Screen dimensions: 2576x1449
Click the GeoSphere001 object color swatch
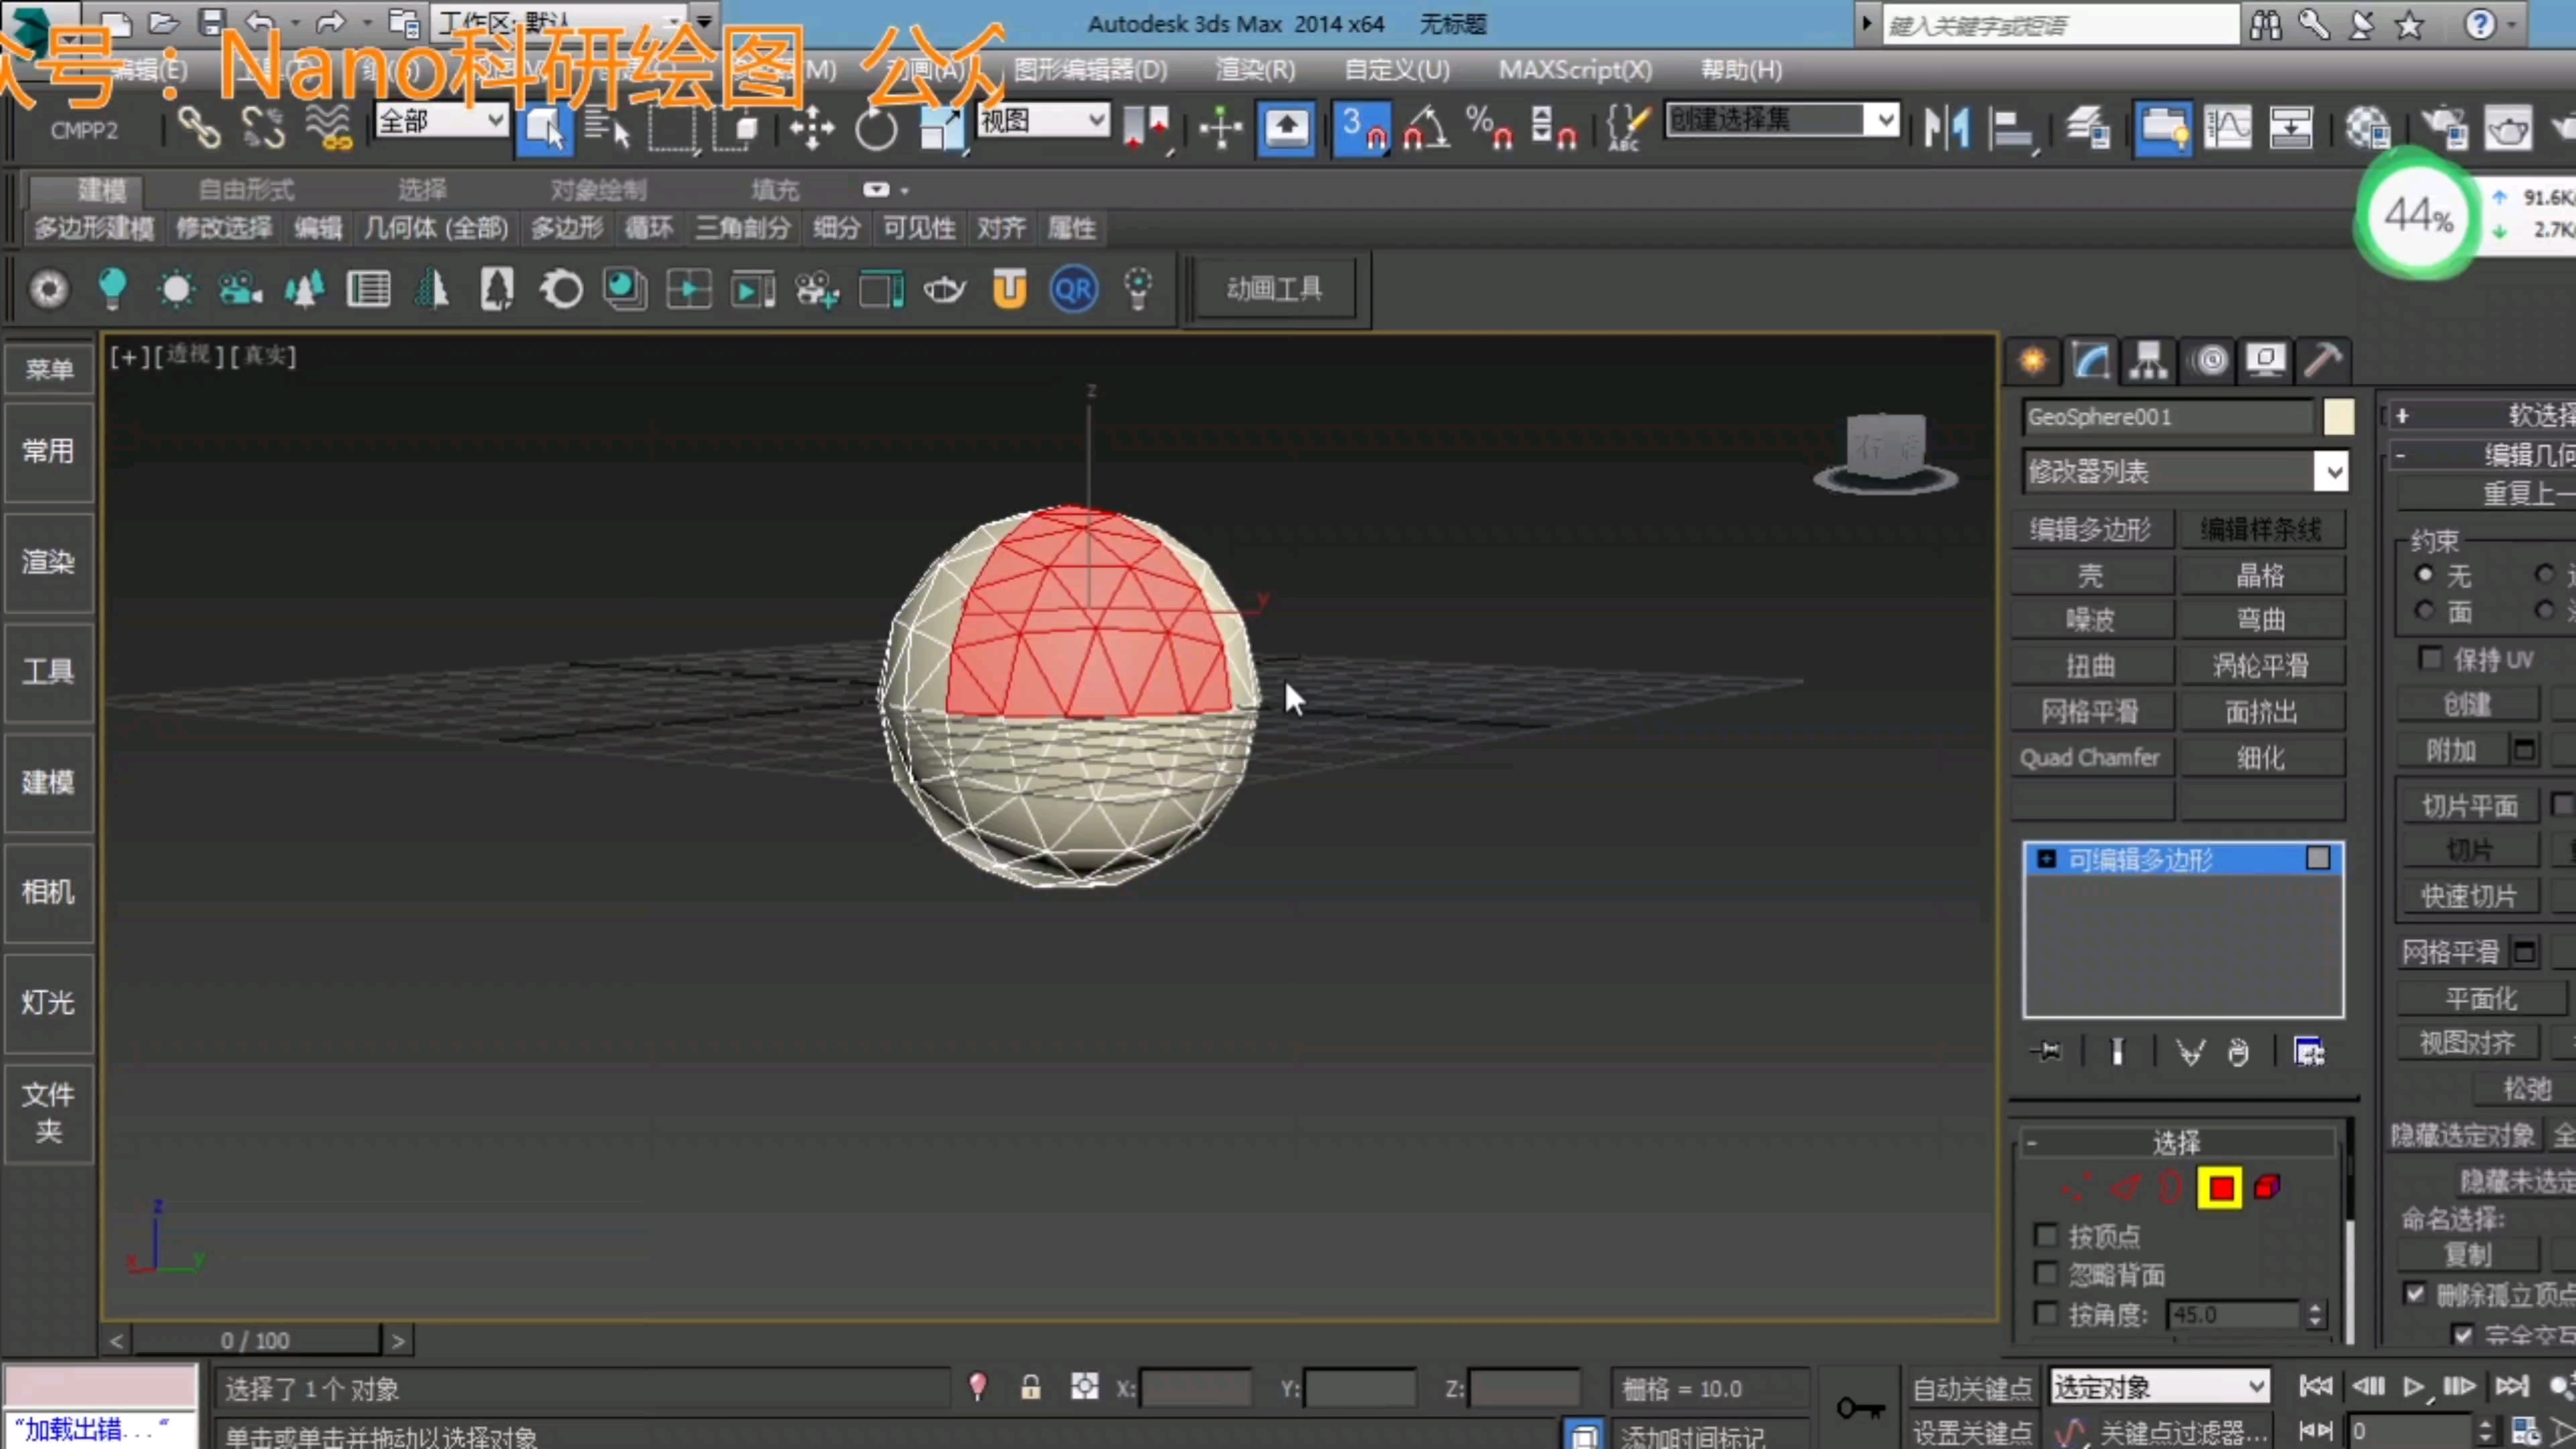pos(2338,417)
